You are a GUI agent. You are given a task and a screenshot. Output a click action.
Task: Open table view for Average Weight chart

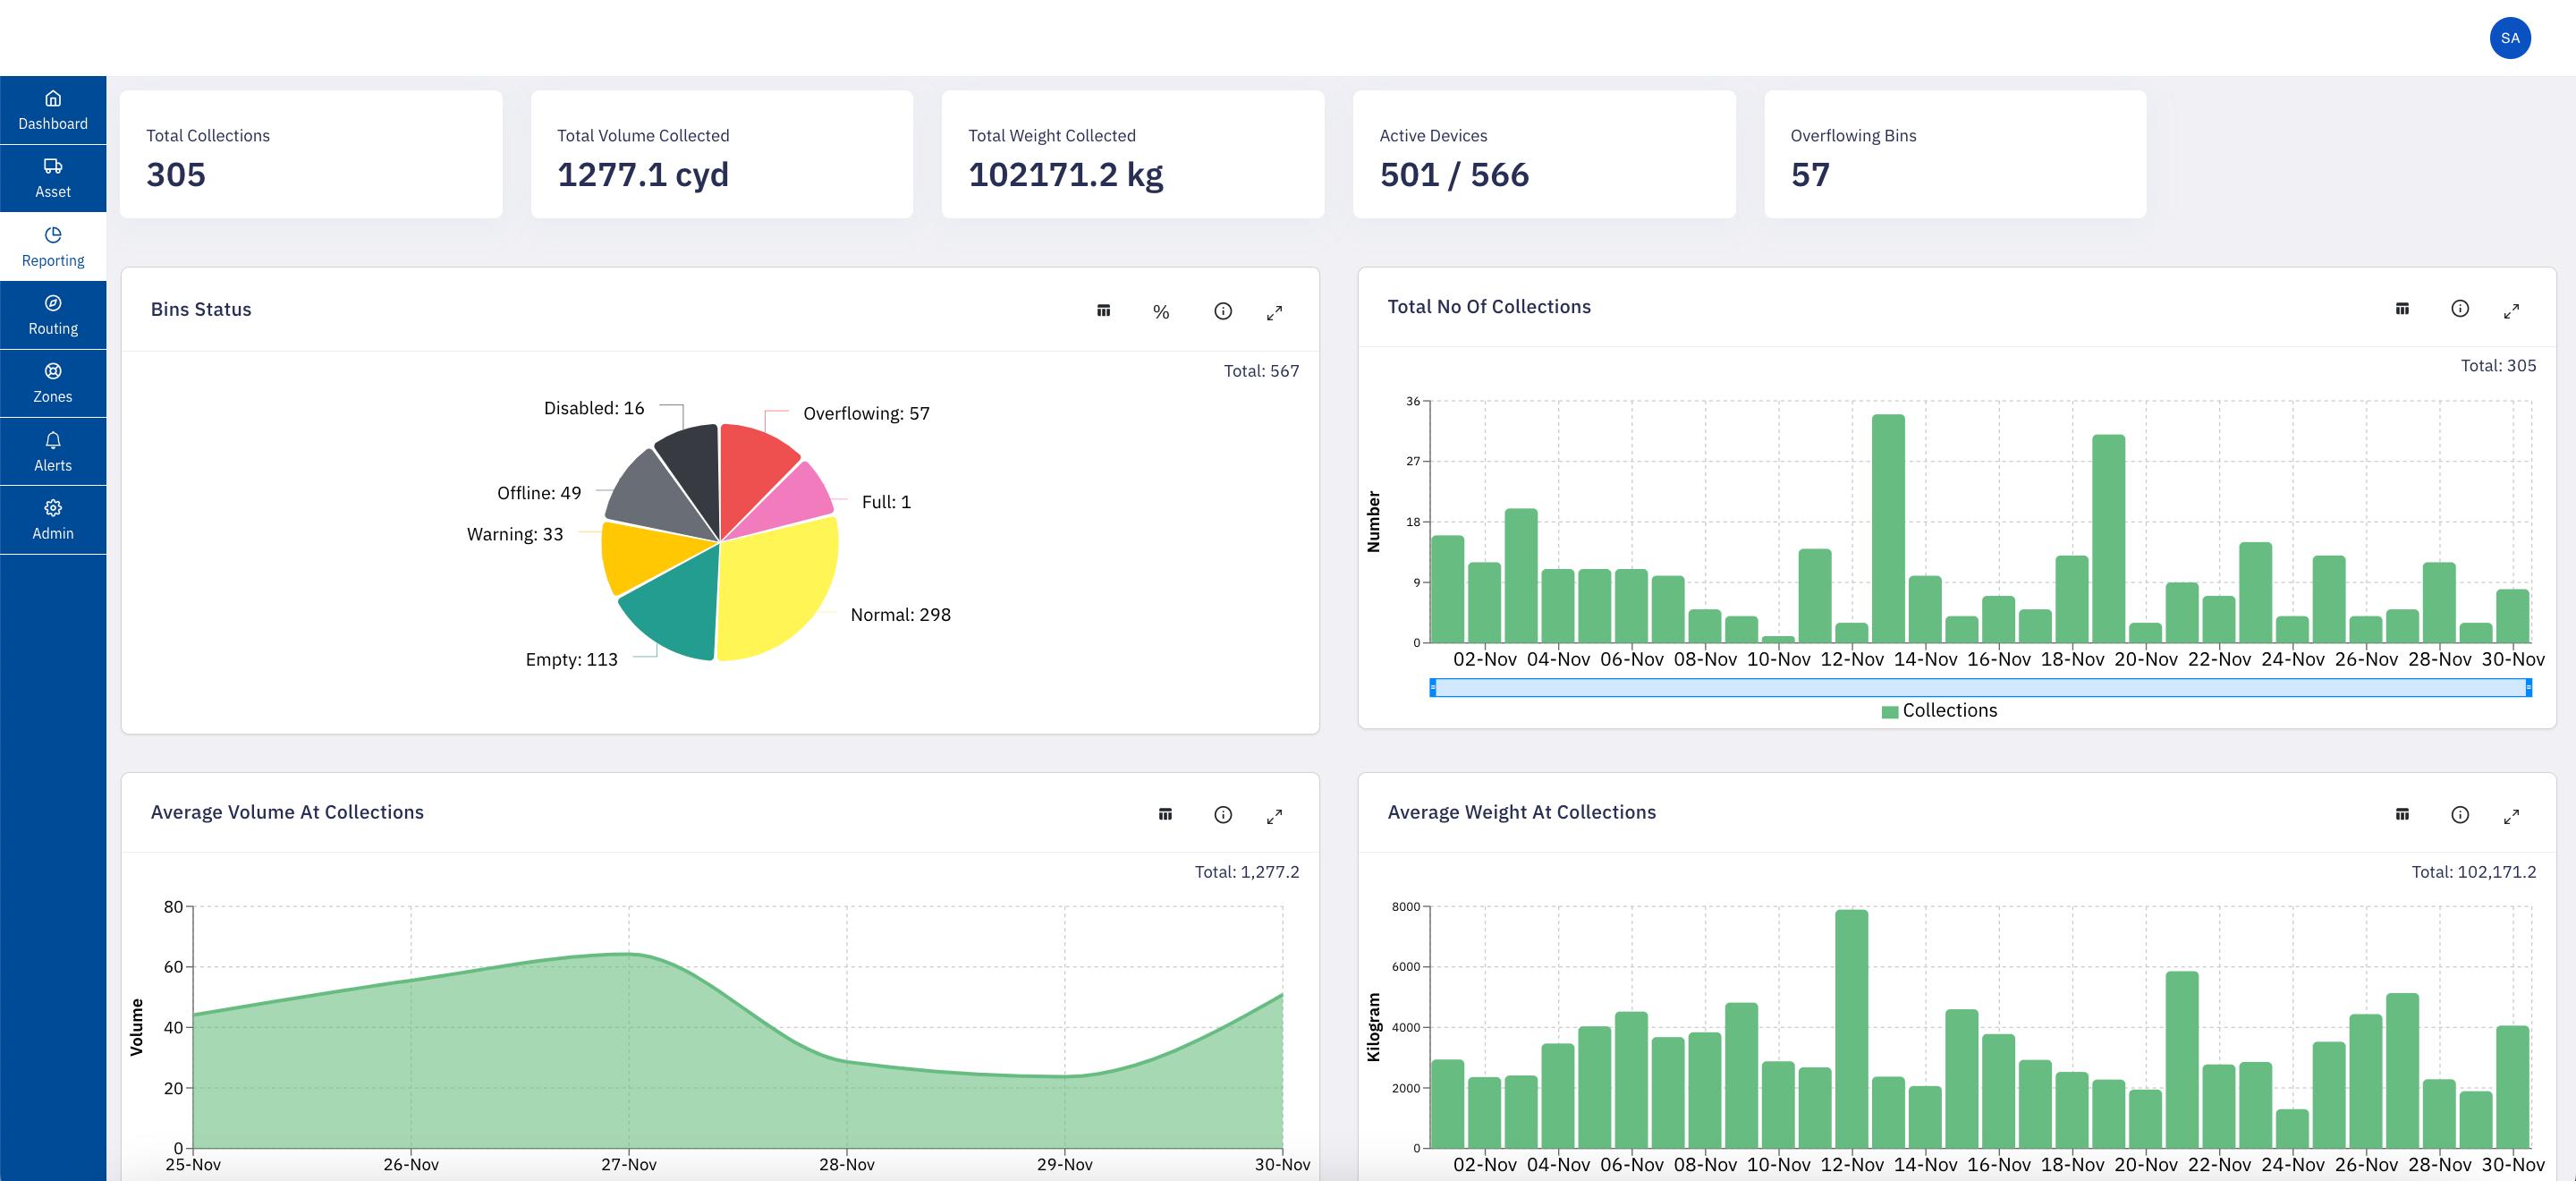click(x=2402, y=814)
